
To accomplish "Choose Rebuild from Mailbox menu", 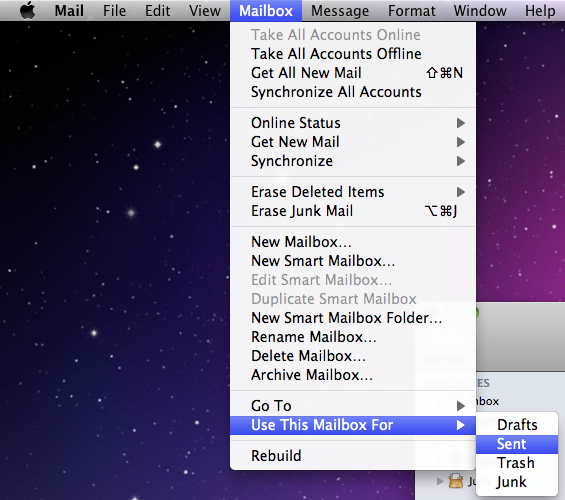I will [353, 456].
